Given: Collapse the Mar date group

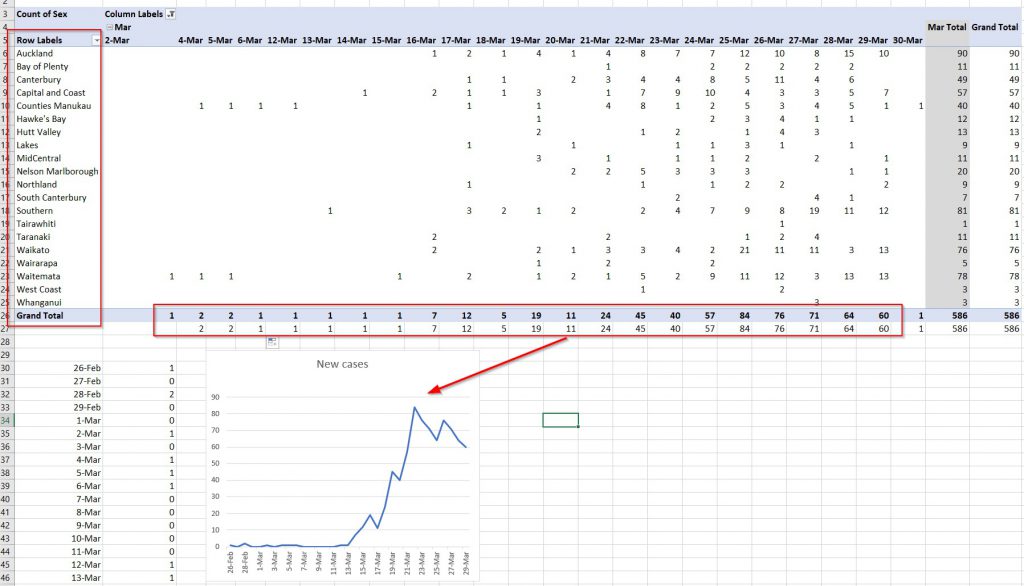Looking at the screenshot, I should (x=109, y=27).
